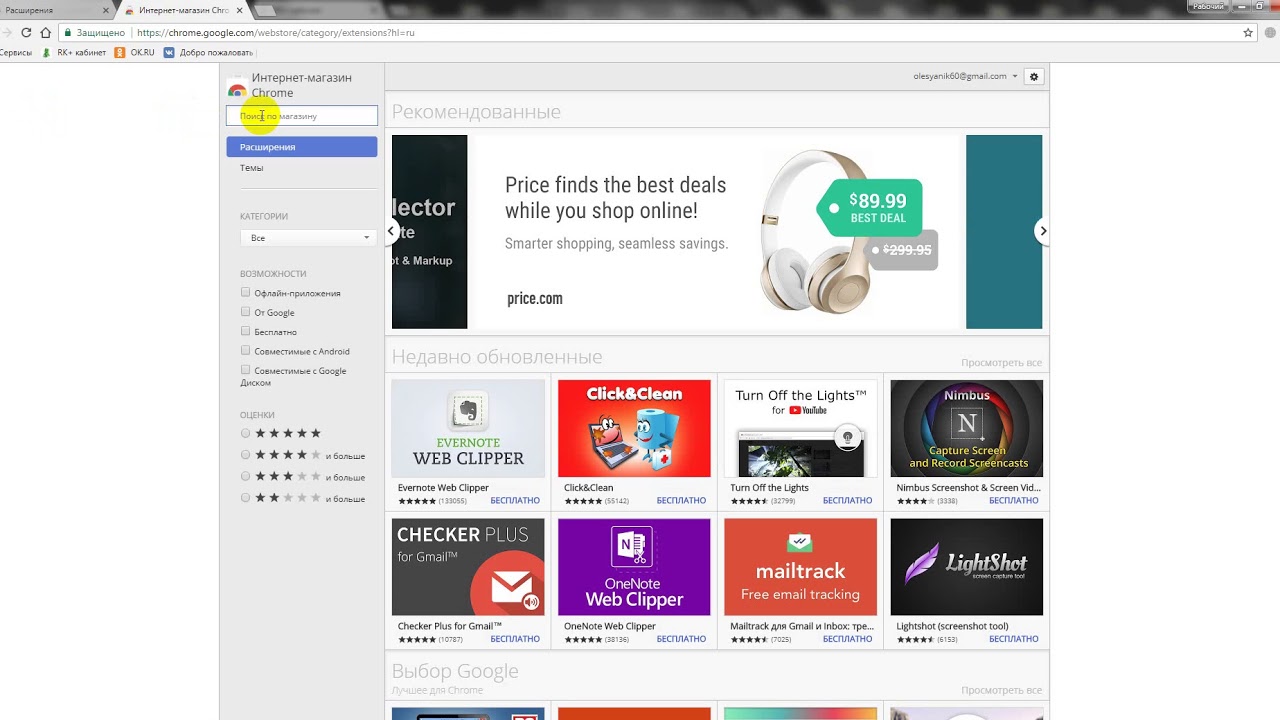Click БЕСПЛАТНО under Mailtrack

tap(847, 639)
